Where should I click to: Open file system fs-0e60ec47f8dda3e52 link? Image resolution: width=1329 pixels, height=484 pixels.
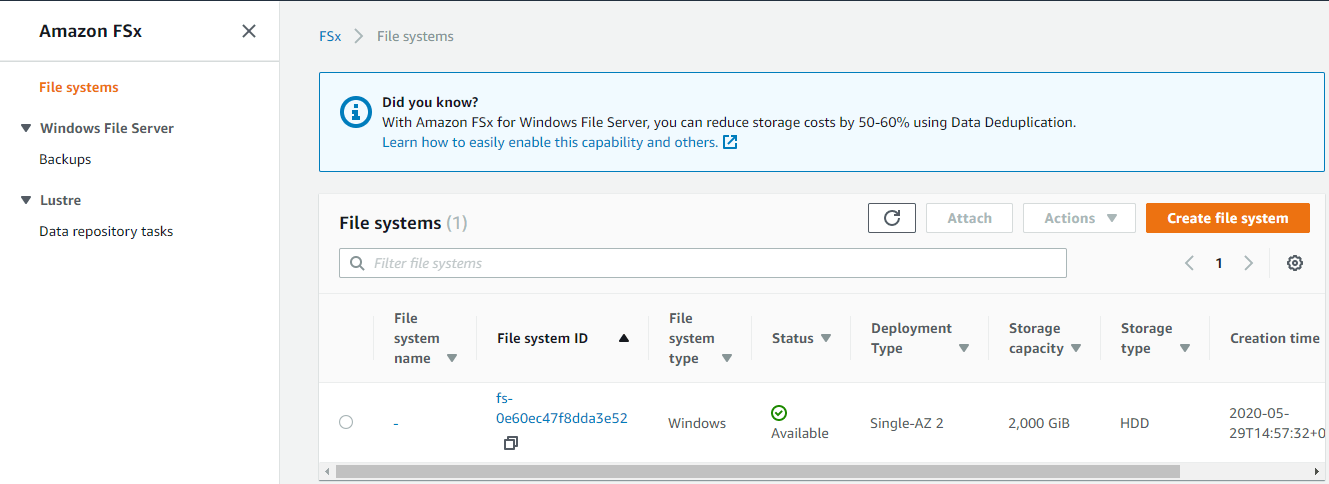(x=561, y=408)
